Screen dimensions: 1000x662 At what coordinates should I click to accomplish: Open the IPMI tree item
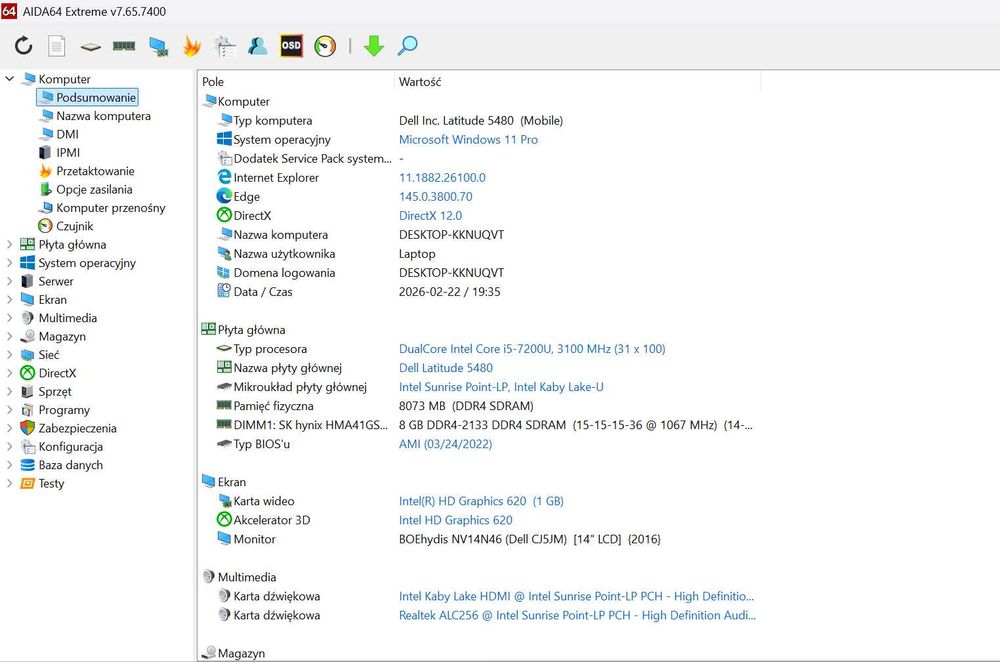click(68, 152)
